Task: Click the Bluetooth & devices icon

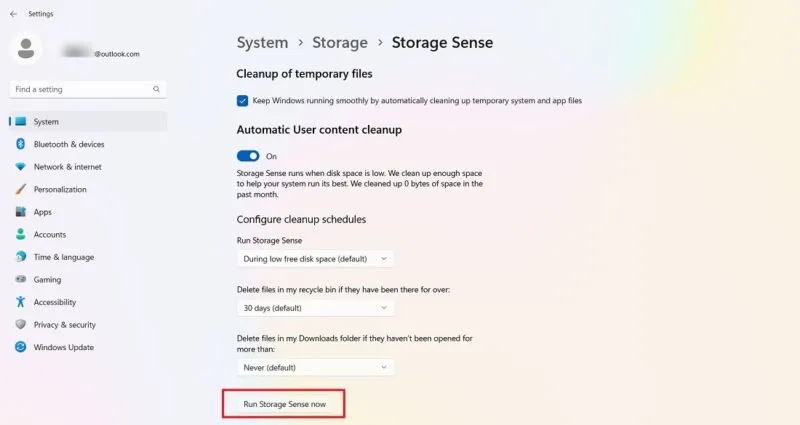Action: tap(20, 144)
